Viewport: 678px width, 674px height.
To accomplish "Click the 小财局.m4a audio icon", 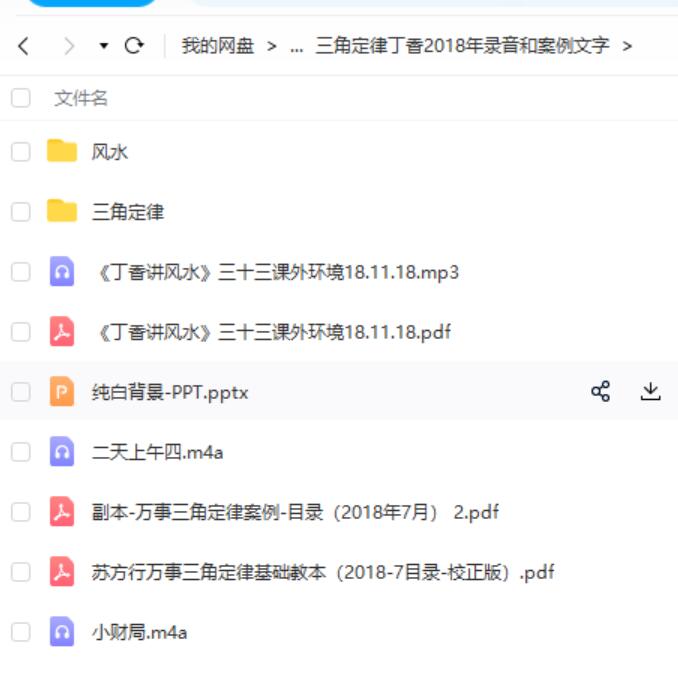I will [x=62, y=631].
